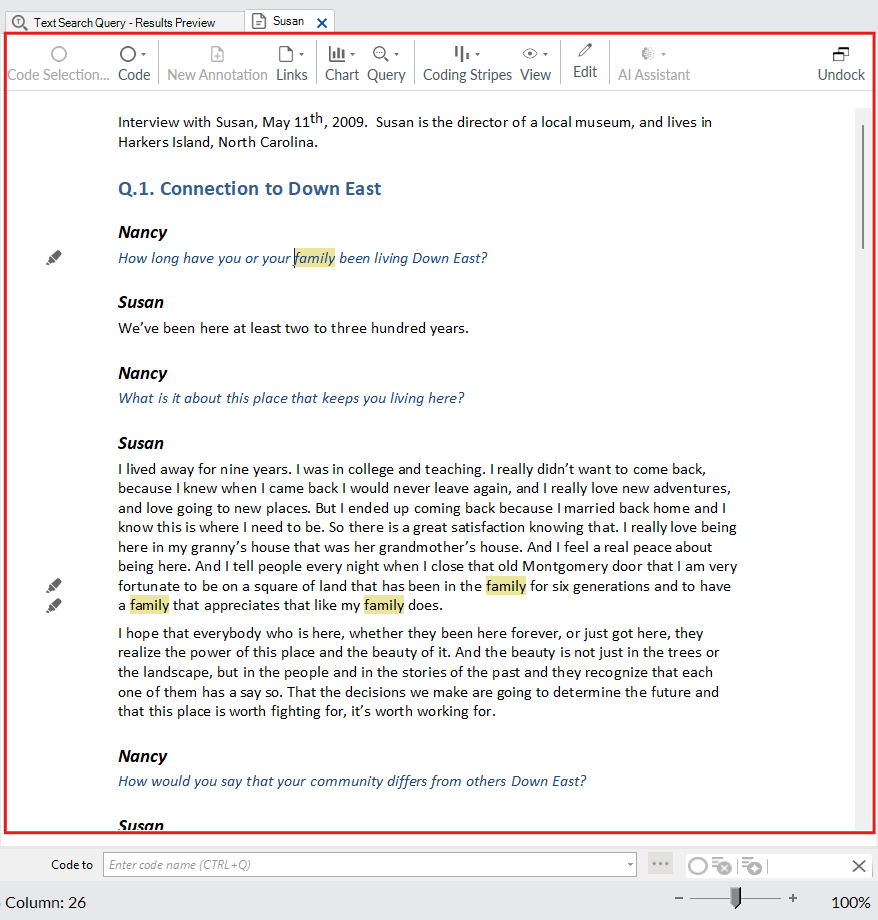The height and width of the screenshot is (920, 878).
Task: Click the Code circle icon in toolbar
Action: click(128, 54)
